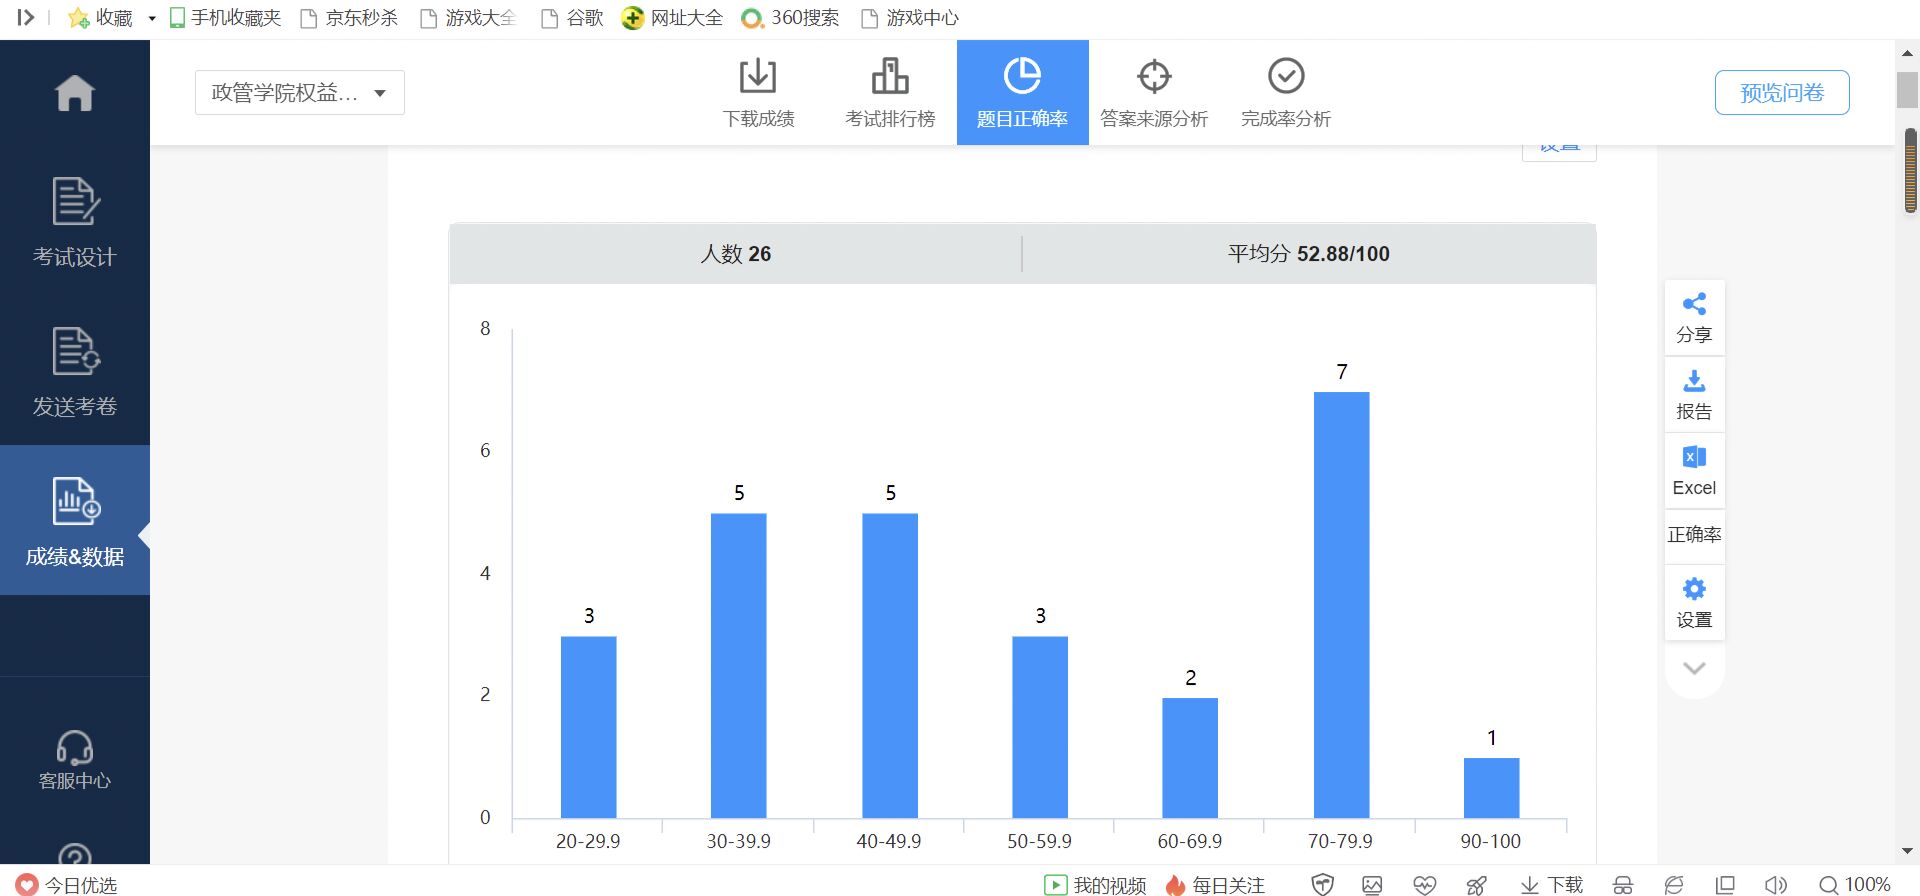Download the 报告 report
This screenshot has height=896, width=1920.
1693,394
